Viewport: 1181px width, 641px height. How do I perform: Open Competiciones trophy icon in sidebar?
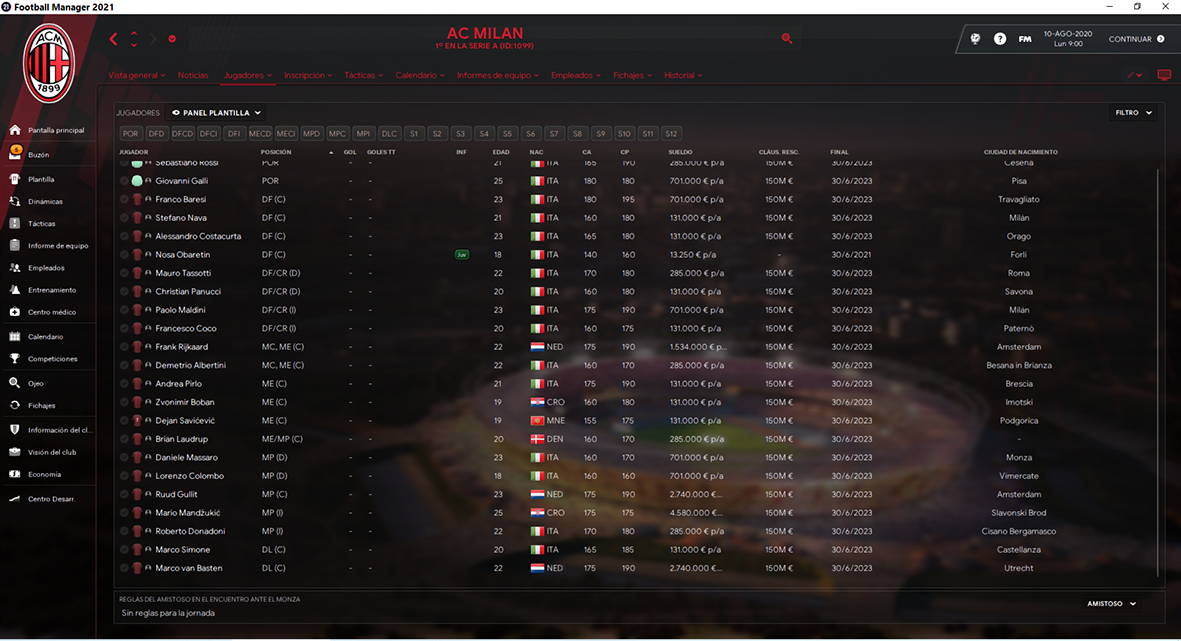point(15,359)
